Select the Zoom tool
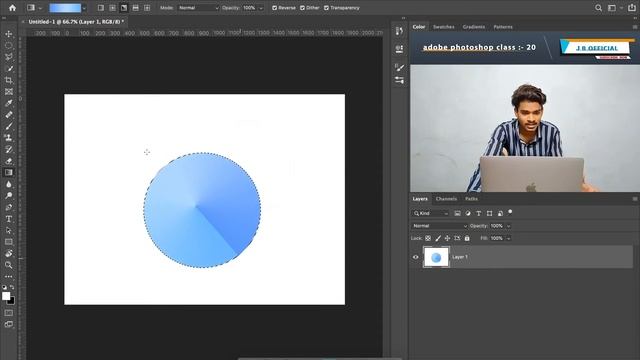 (9, 265)
